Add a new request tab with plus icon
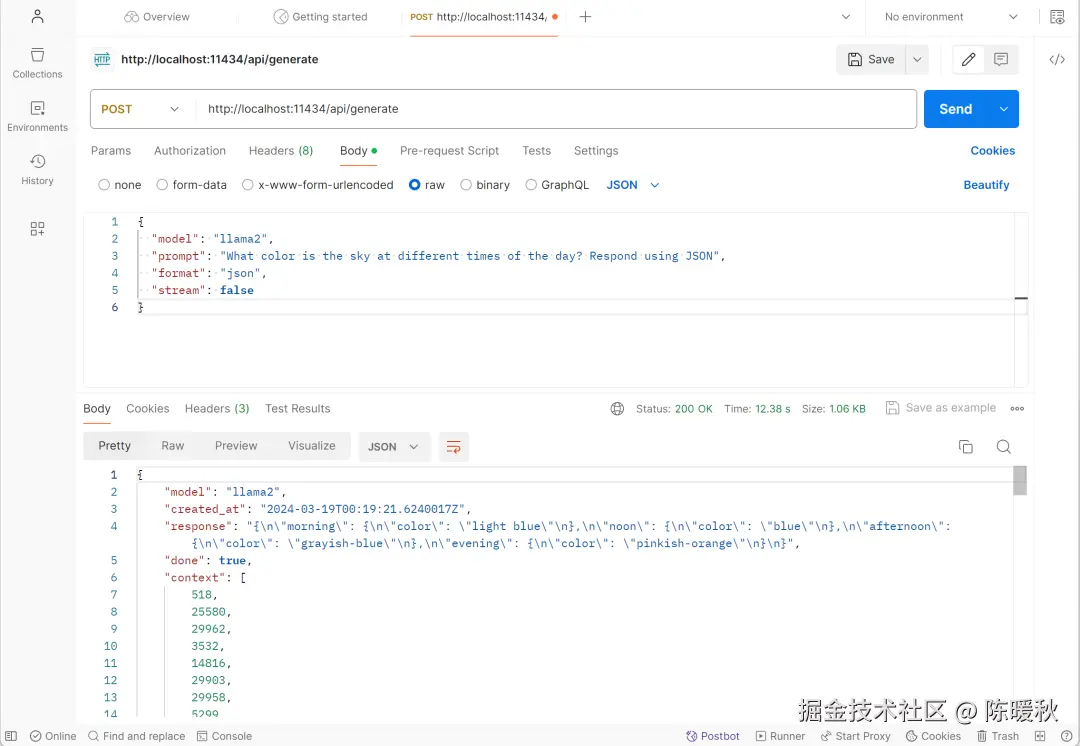1080x746 pixels. [x=585, y=17]
